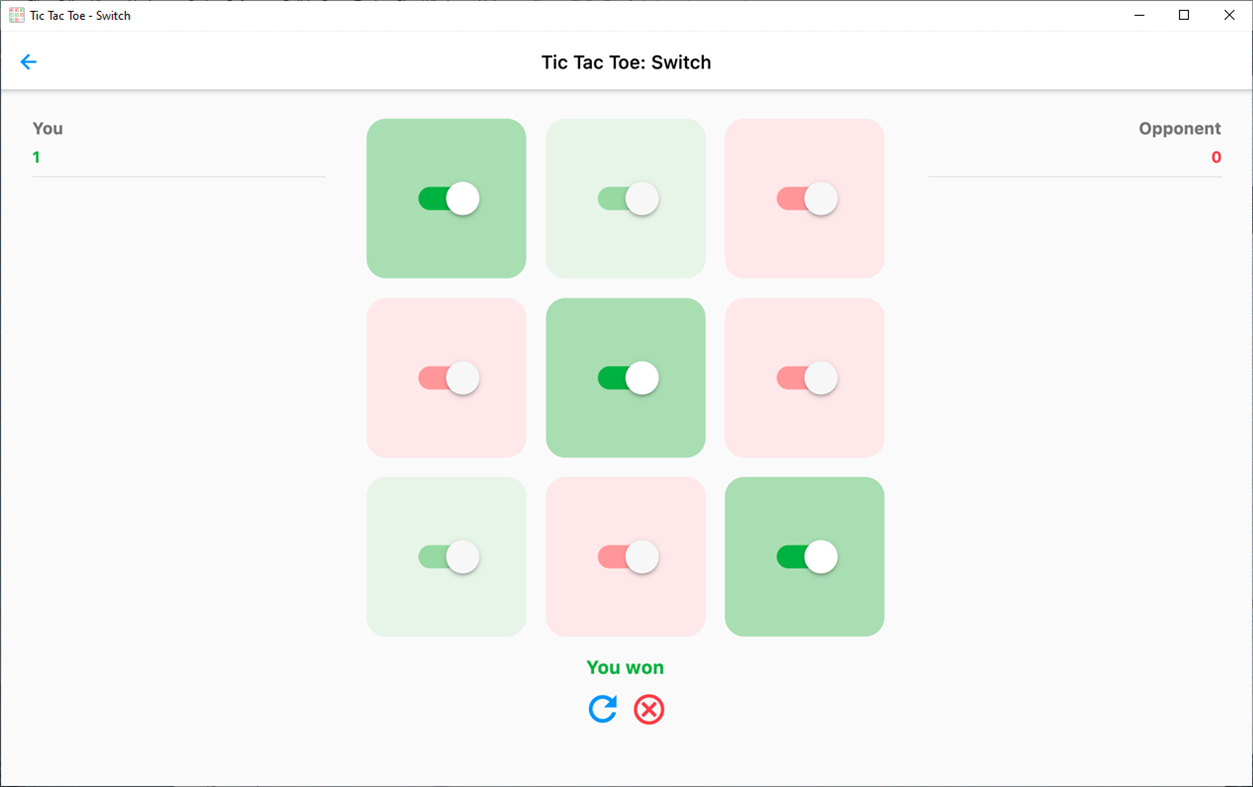Click the red exit game icon
The image size is (1253, 787).
pyautogui.click(x=648, y=709)
